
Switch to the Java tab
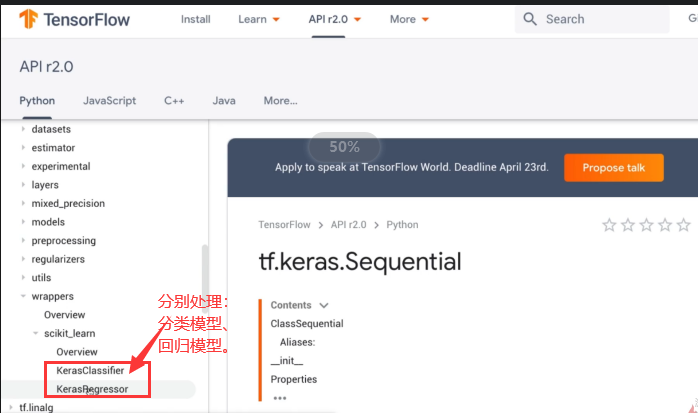click(x=224, y=101)
